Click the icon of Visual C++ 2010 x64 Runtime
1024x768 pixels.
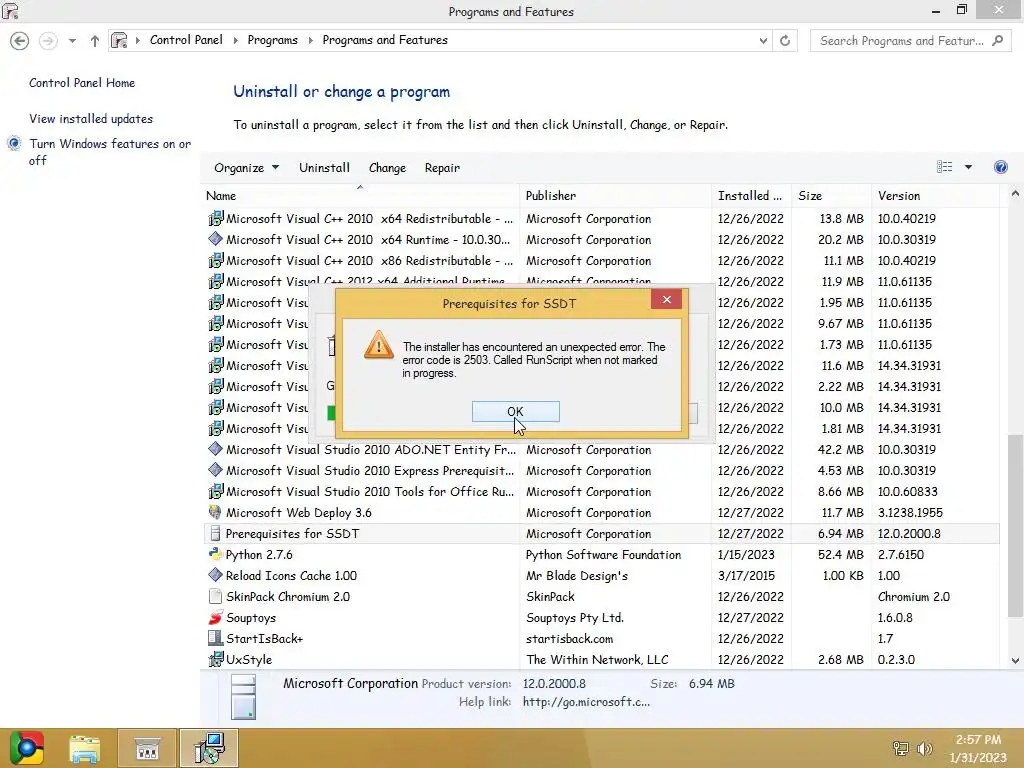click(216, 239)
